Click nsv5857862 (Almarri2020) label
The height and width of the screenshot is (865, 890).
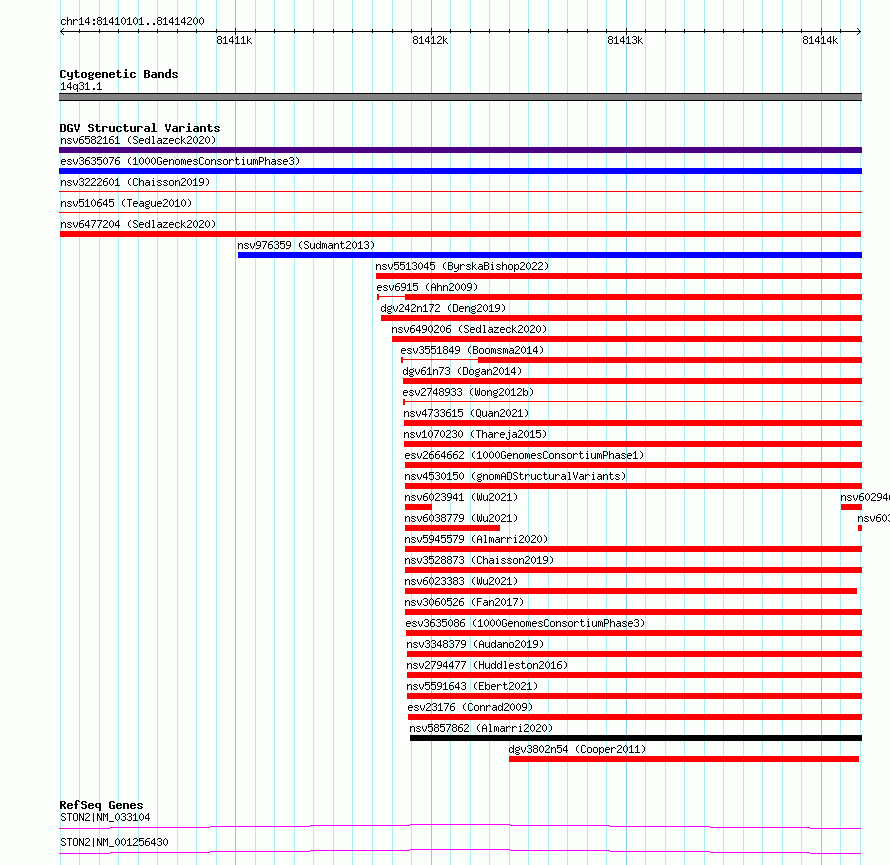(x=481, y=728)
